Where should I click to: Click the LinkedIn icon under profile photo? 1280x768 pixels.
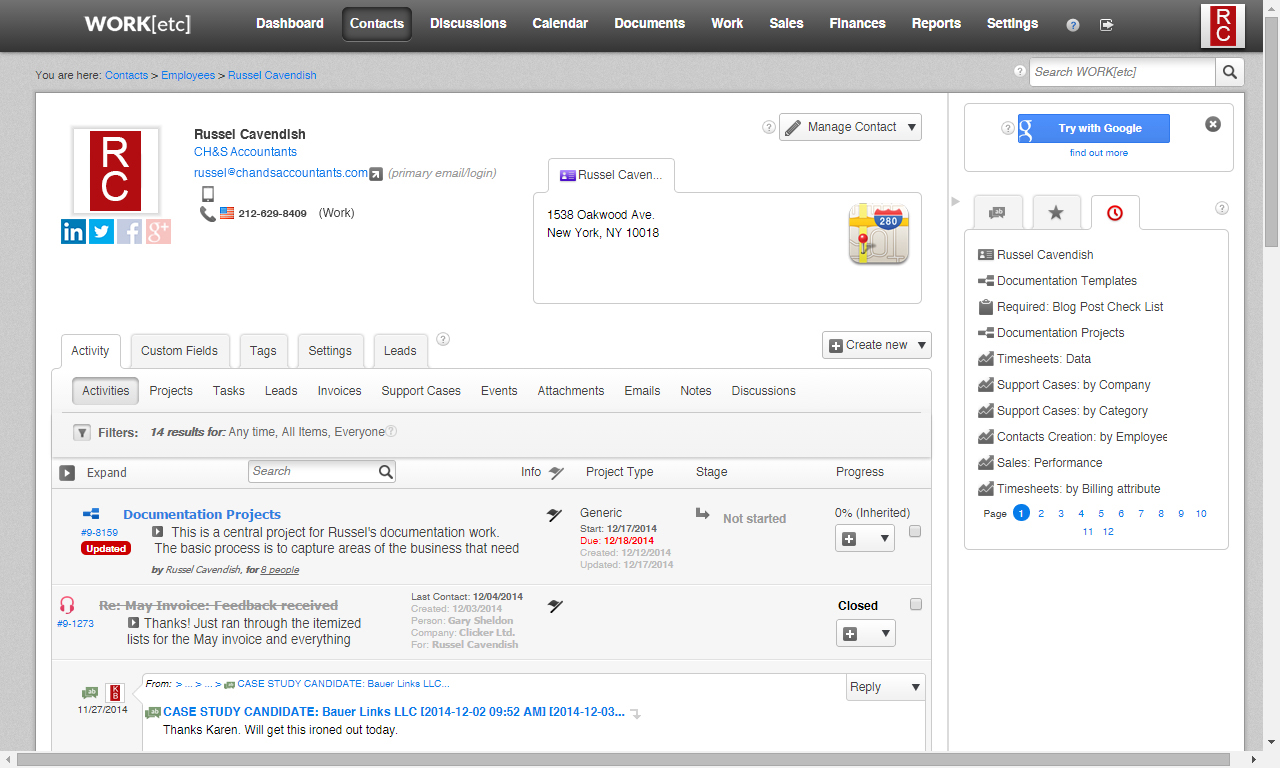pyautogui.click(x=73, y=232)
